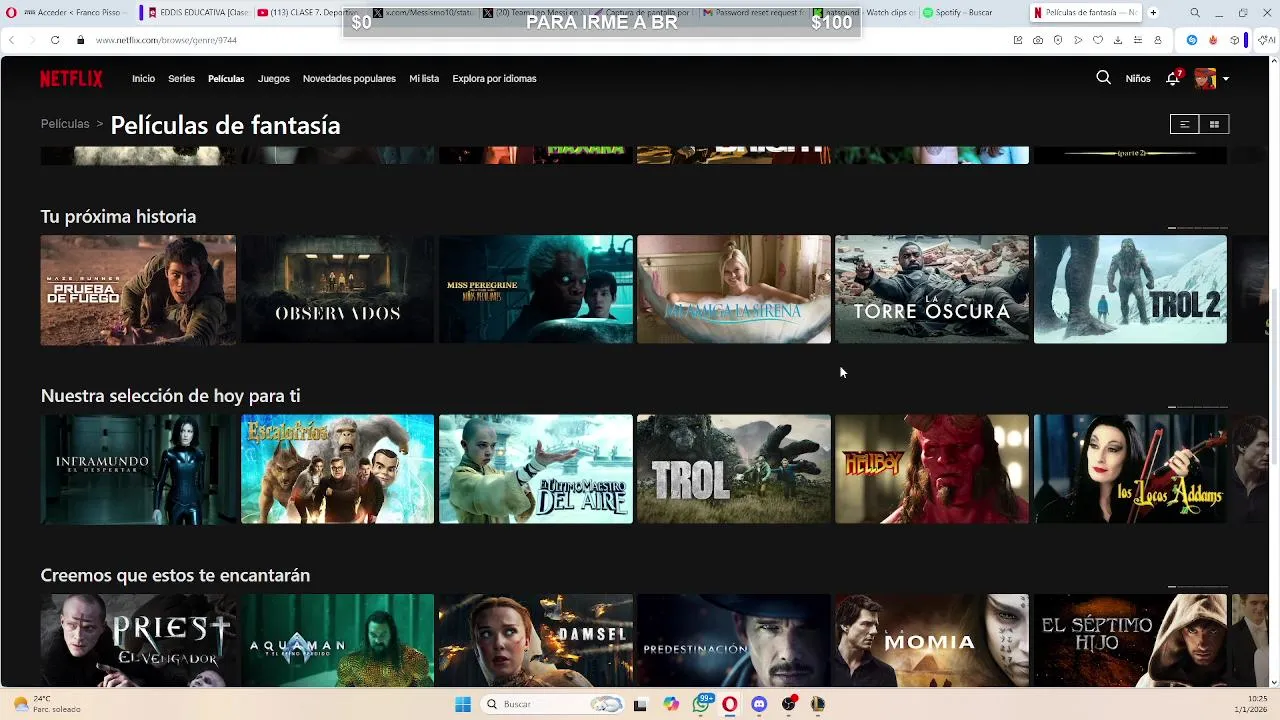Go to Inicio in Netflix menu
The image size is (1280, 720).
point(143,78)
